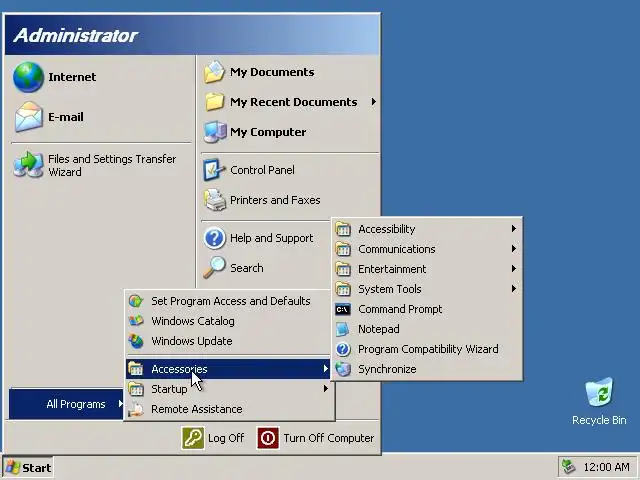
Task: Click the Program Compatibility Wizard text label
Action: tap(428, 349)
